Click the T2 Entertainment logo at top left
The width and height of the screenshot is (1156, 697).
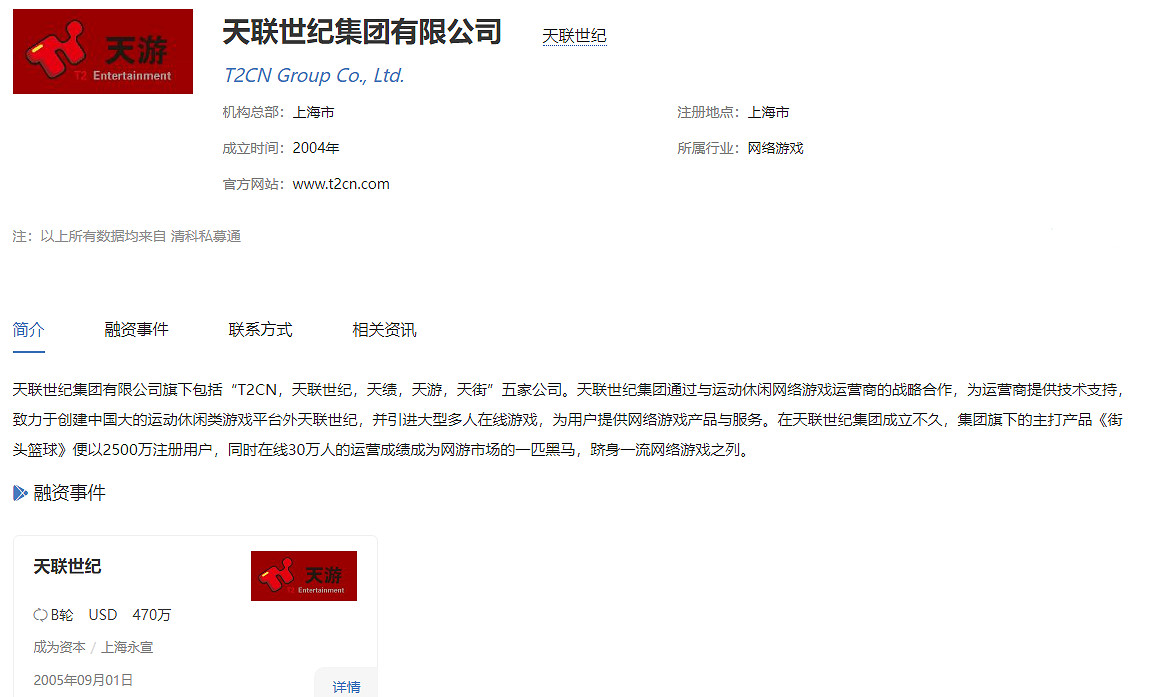point(103,52)
